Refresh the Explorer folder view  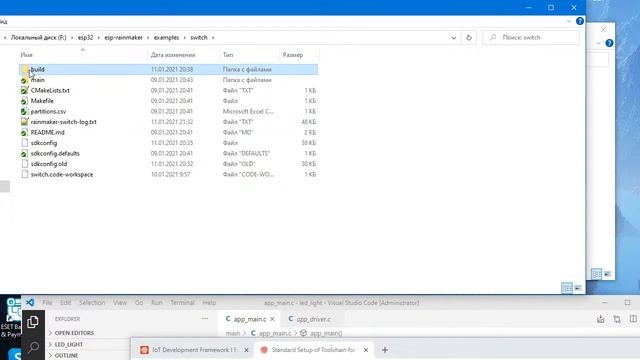(469, 38)
